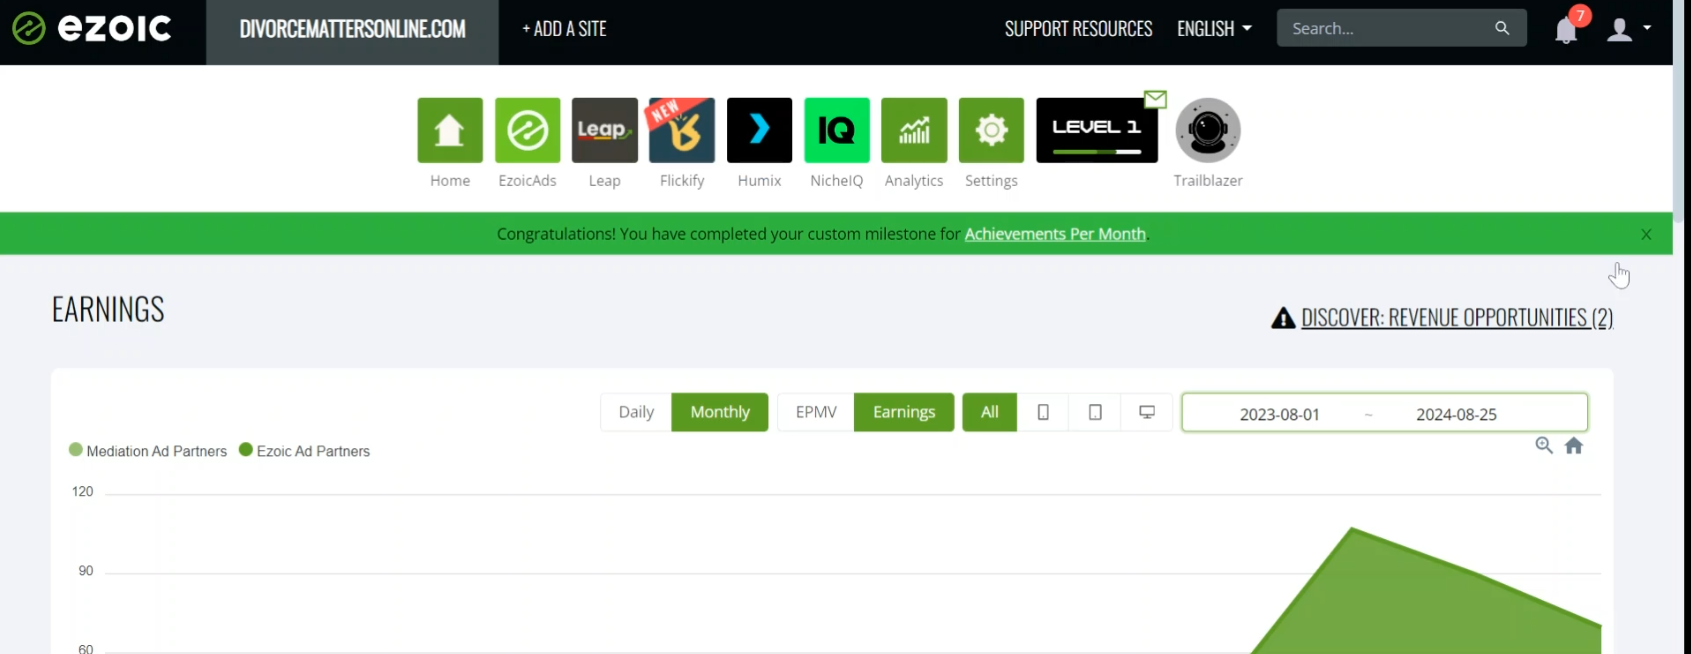This screenshot has height=654, width=1691.
Task: Edit end date 2024-08-25
Action: click(1456, 414)
